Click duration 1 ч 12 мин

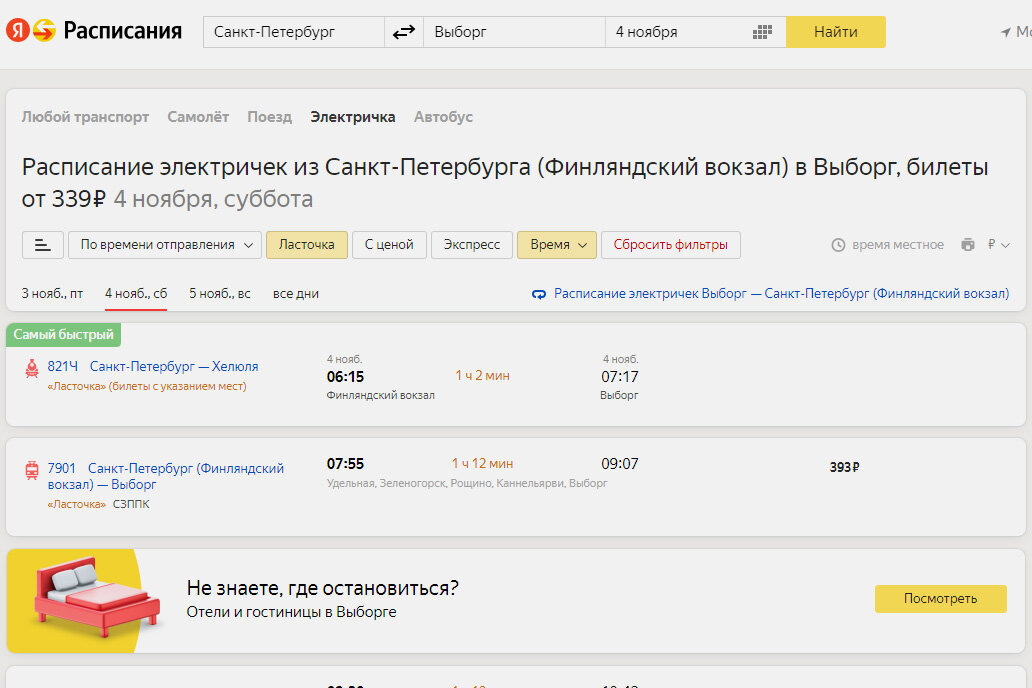(482, 463)
